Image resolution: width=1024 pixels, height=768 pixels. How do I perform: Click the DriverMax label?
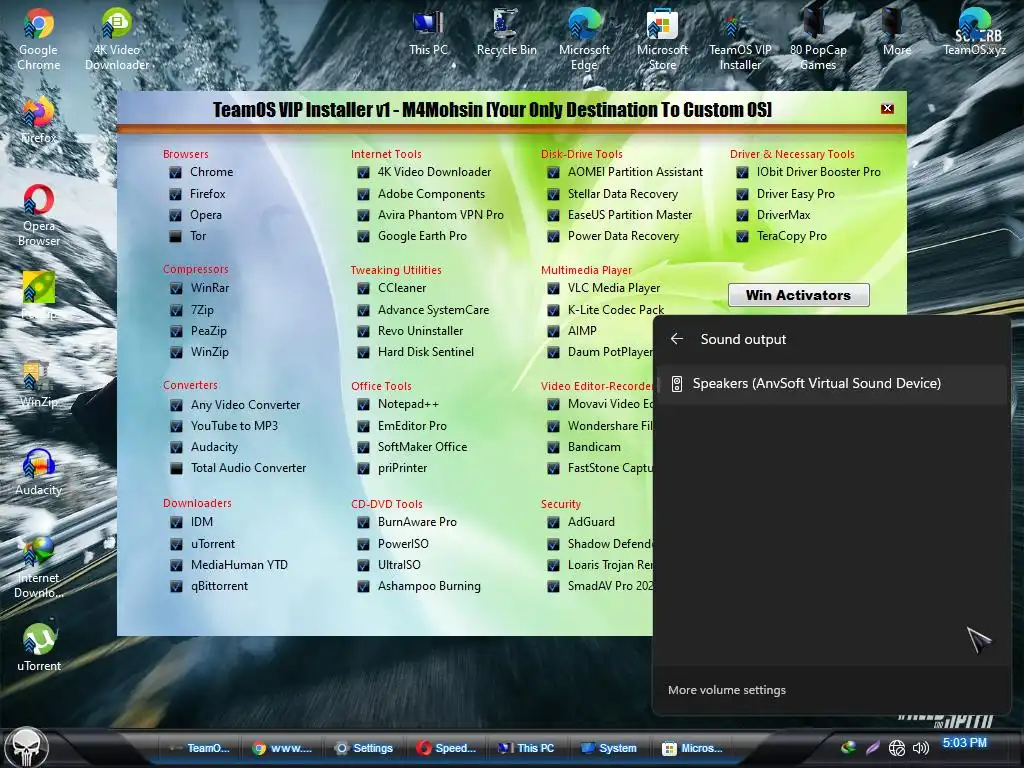point(783,215)
